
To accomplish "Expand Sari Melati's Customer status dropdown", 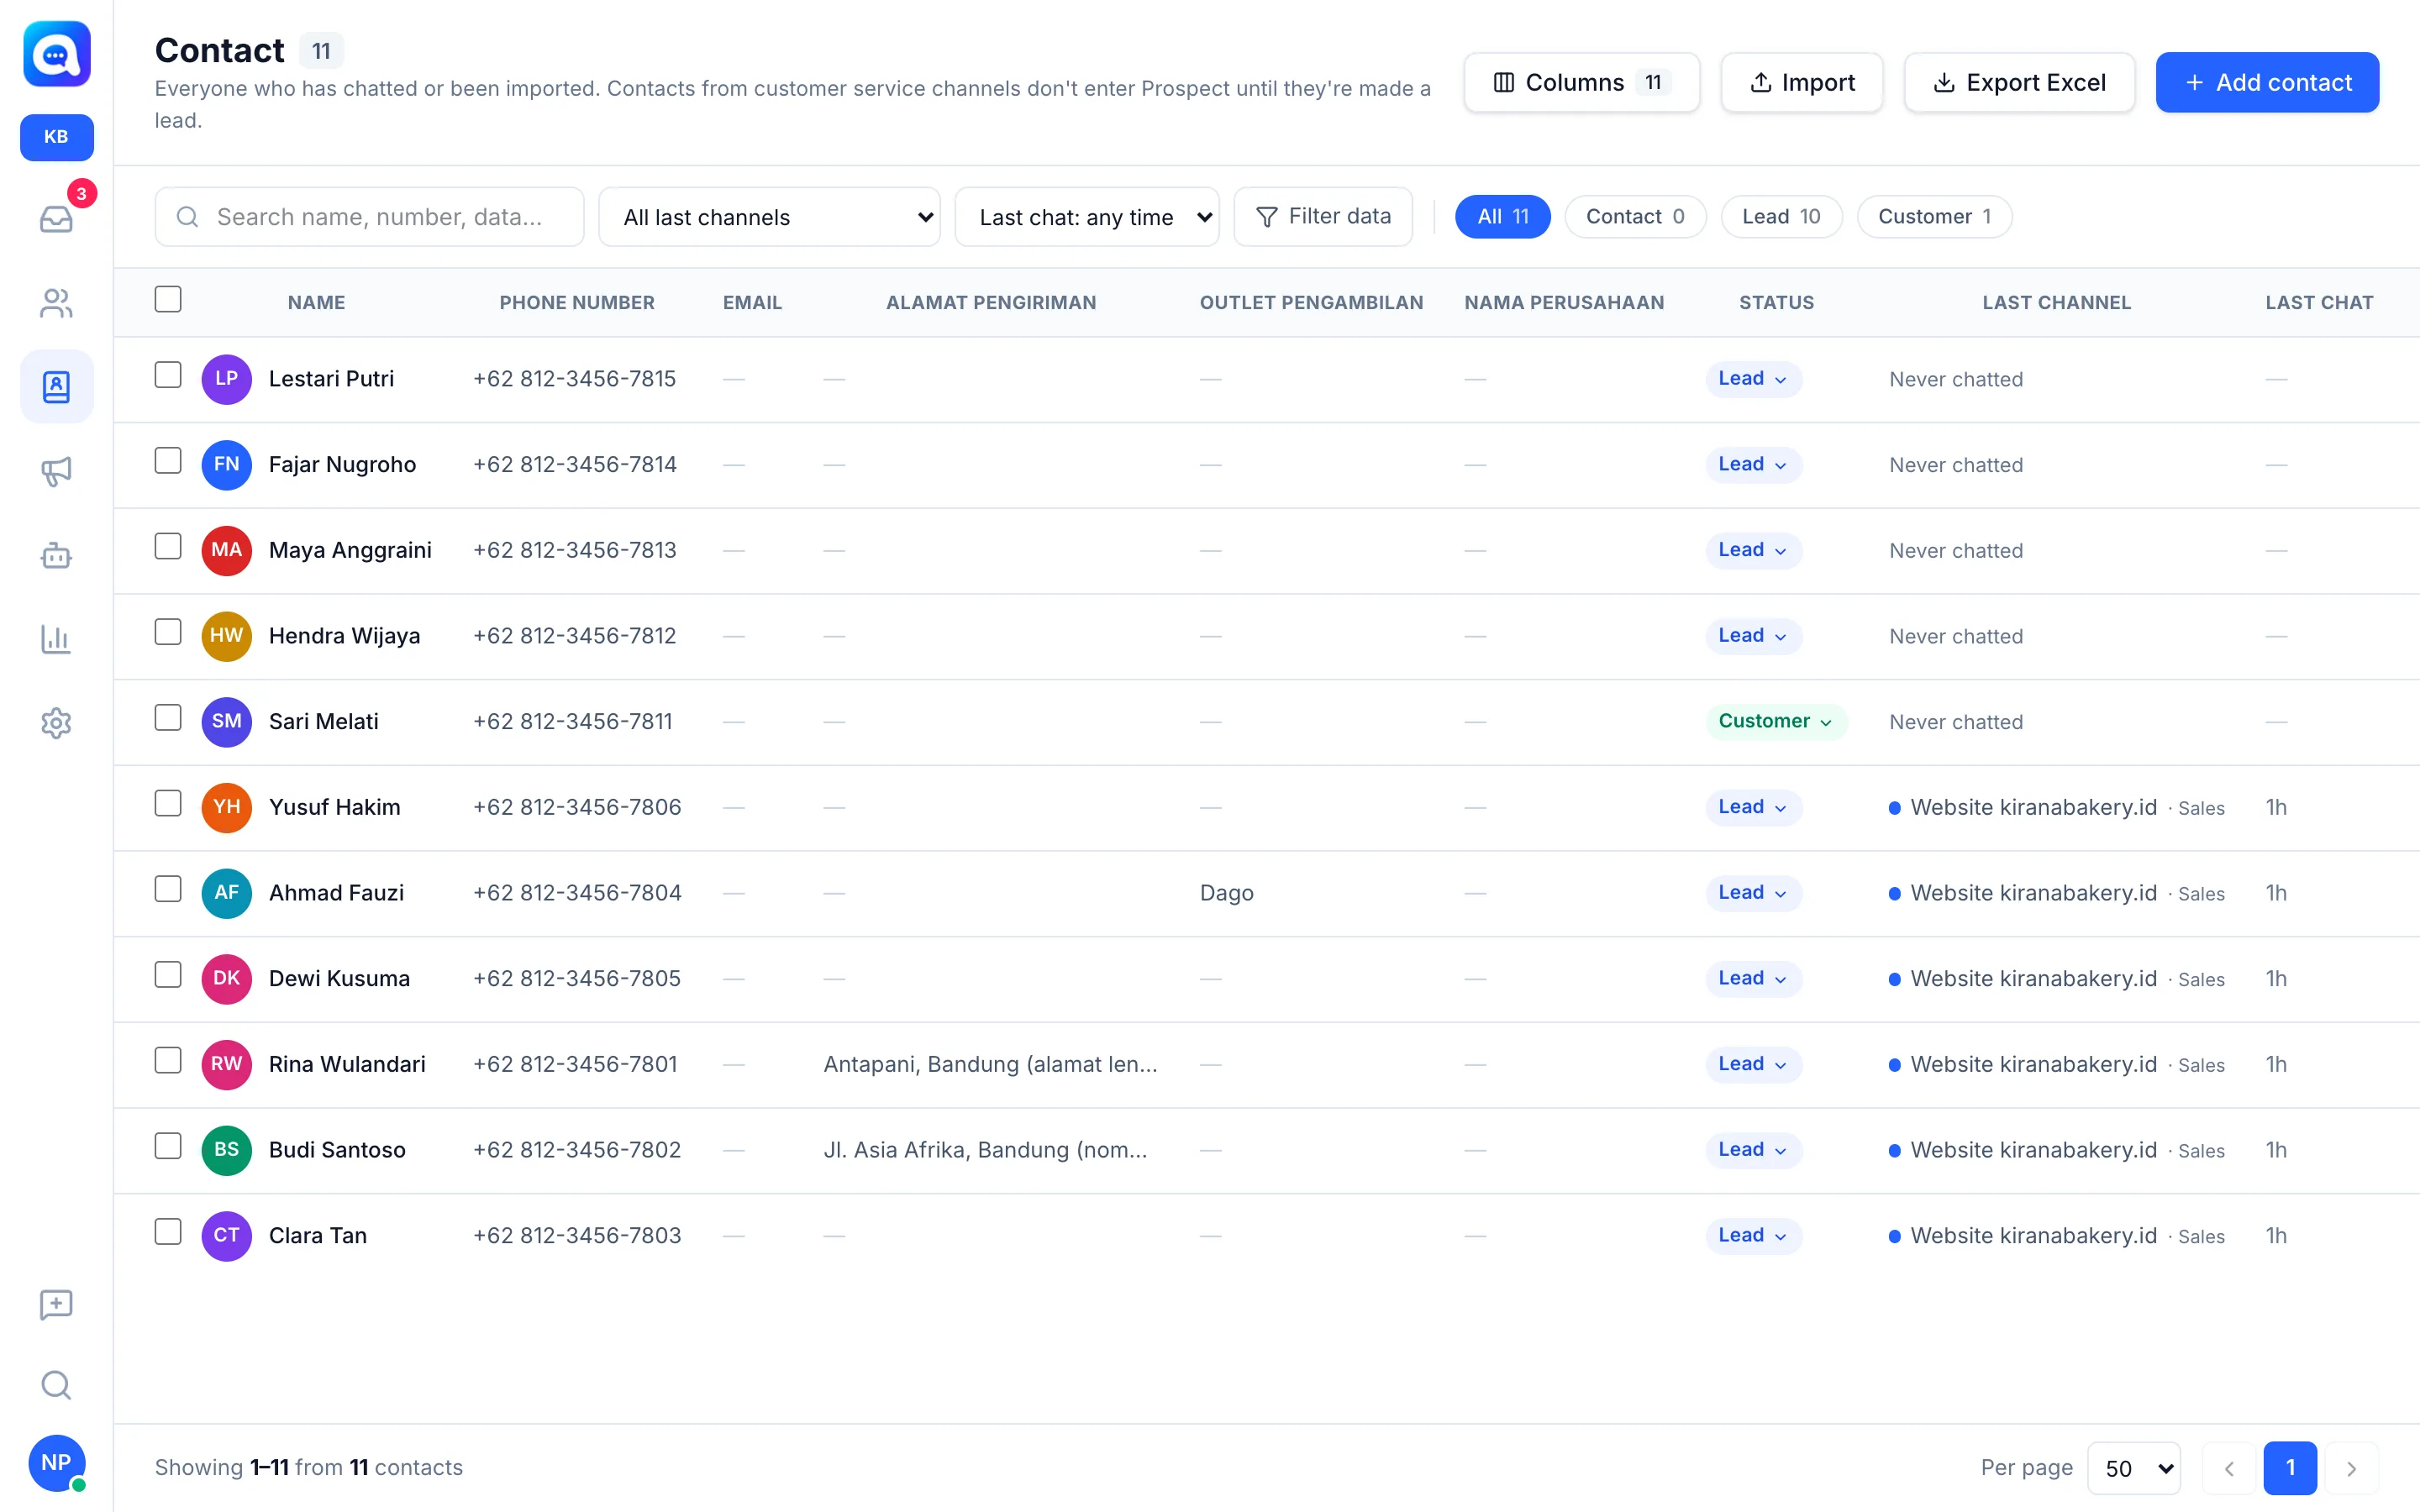I will click(1776, 722).
